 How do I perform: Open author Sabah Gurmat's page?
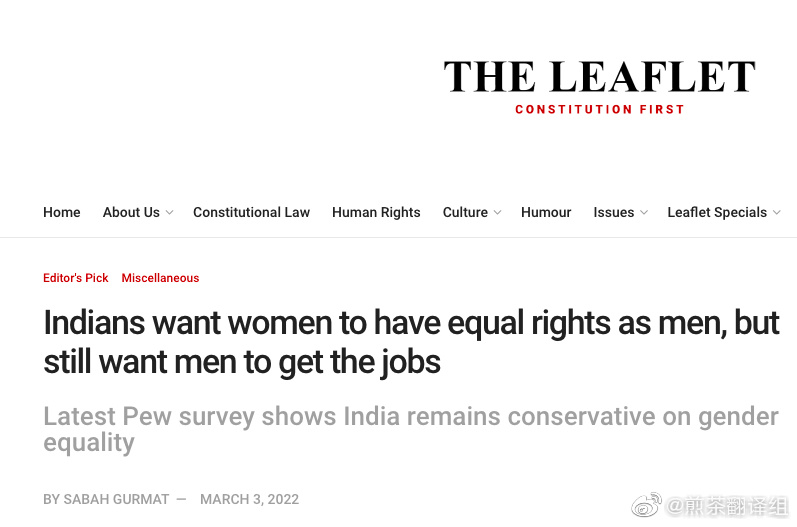point(116,500)
